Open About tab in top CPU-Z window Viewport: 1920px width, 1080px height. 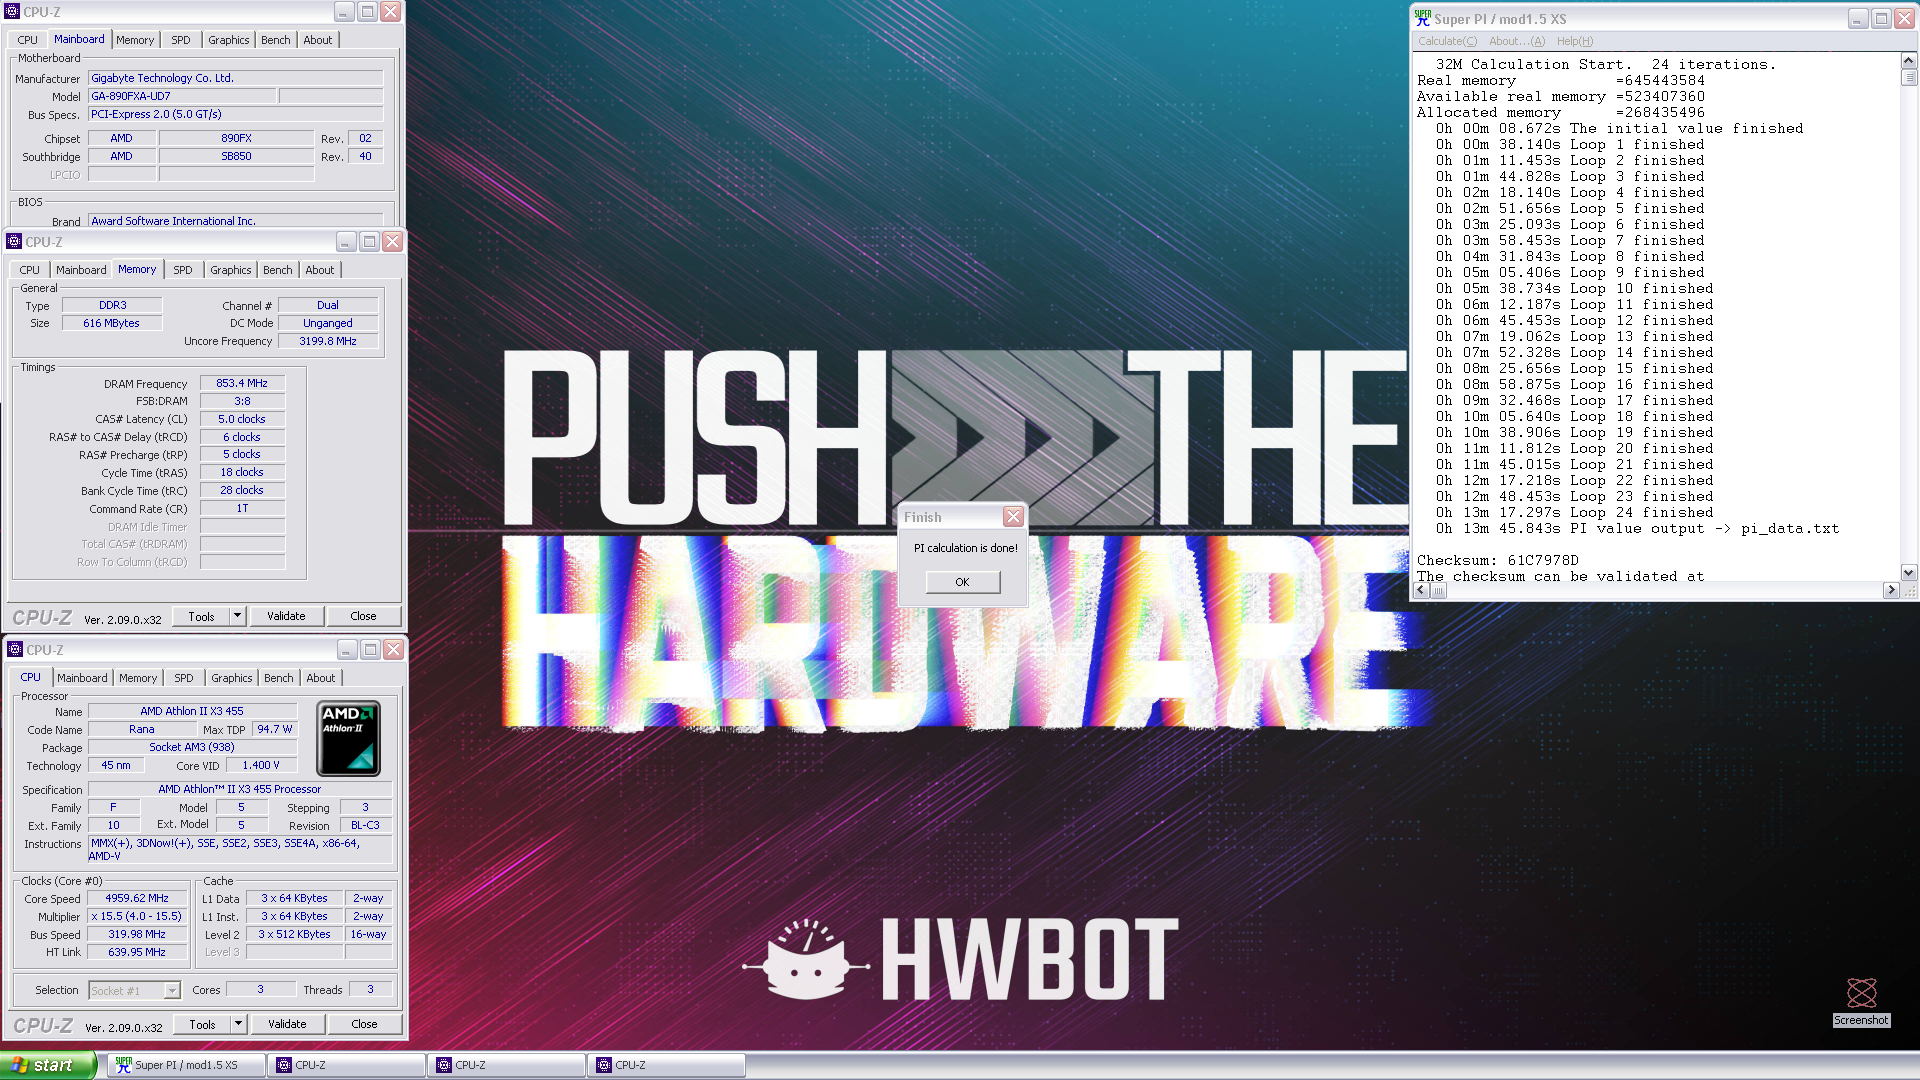click(x=318, y=40)
